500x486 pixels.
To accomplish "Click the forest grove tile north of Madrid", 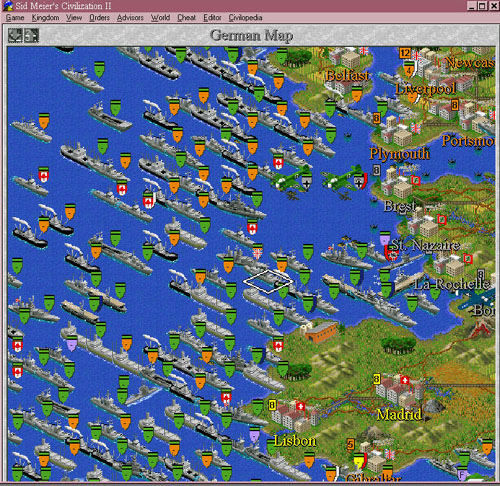I will point(398,345).
